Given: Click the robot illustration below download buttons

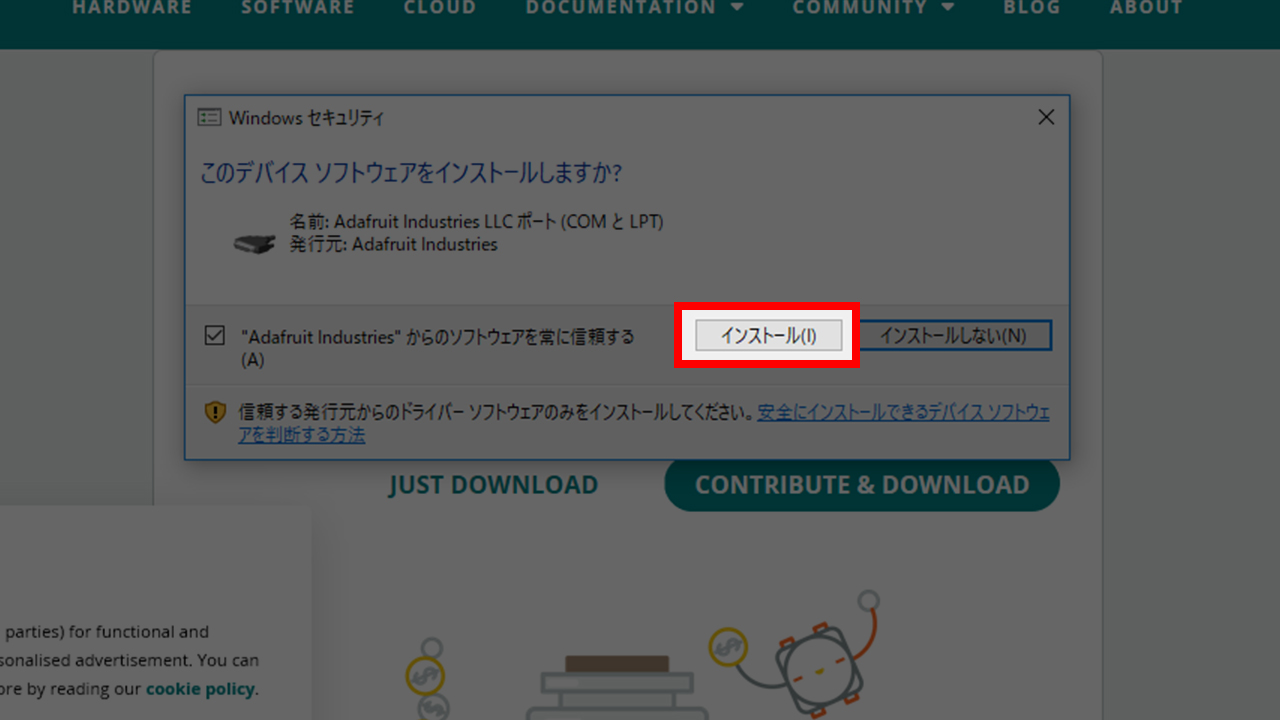Looking at the screenshot, I should (x=820, y=667).
